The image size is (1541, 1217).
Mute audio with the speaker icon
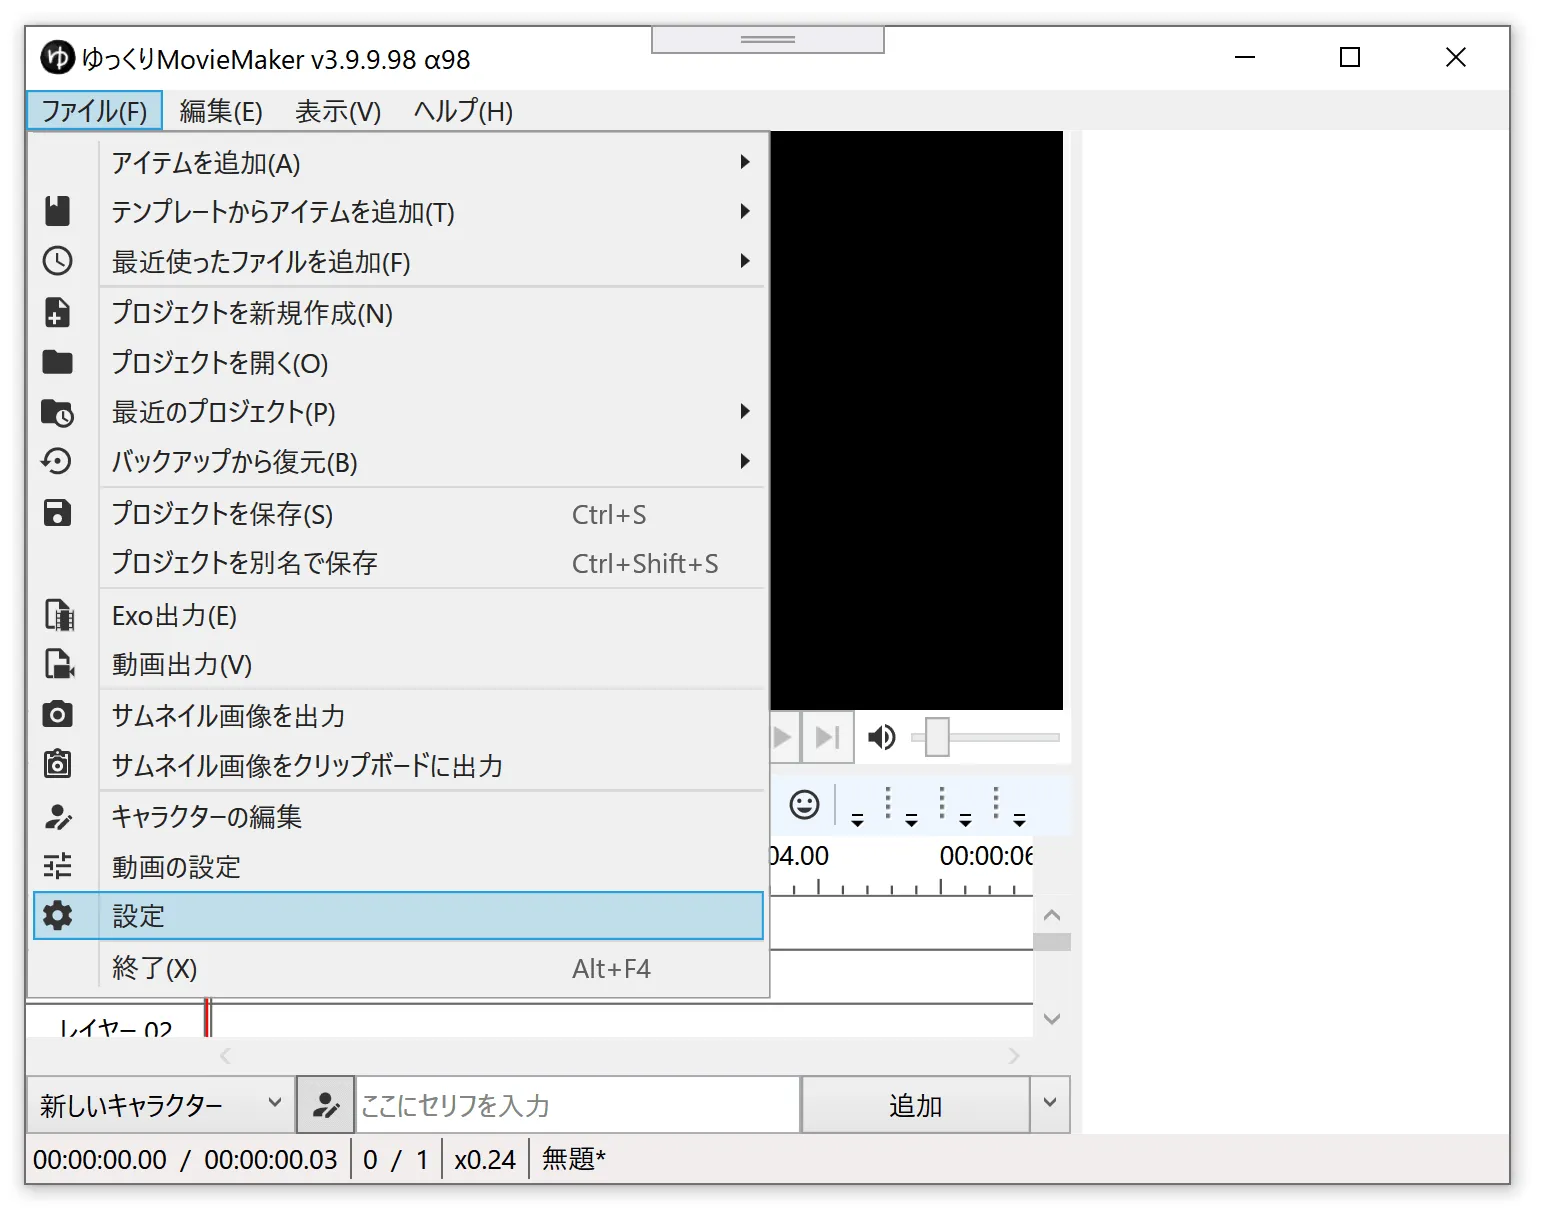[881, 738]
